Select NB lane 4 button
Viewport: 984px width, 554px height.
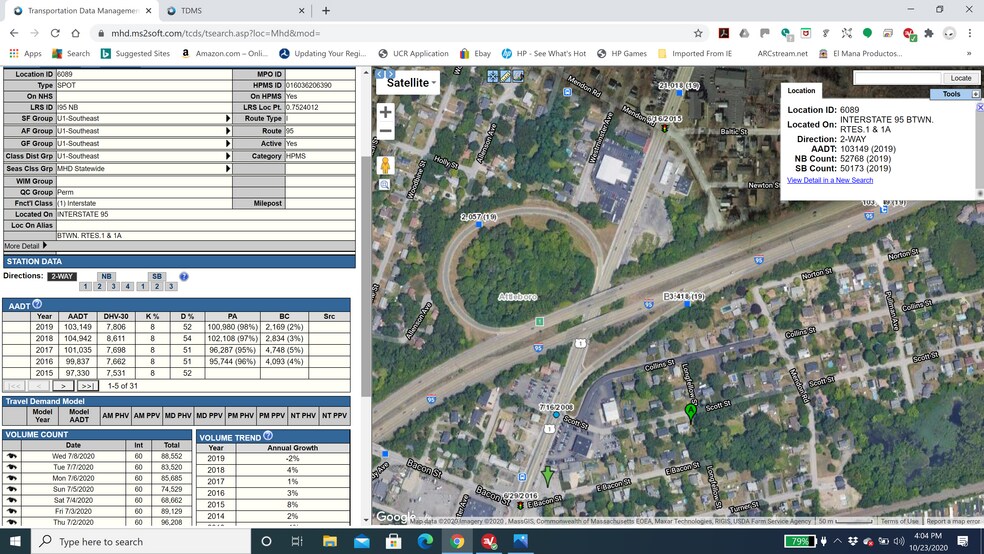click(x=127, y=286)
